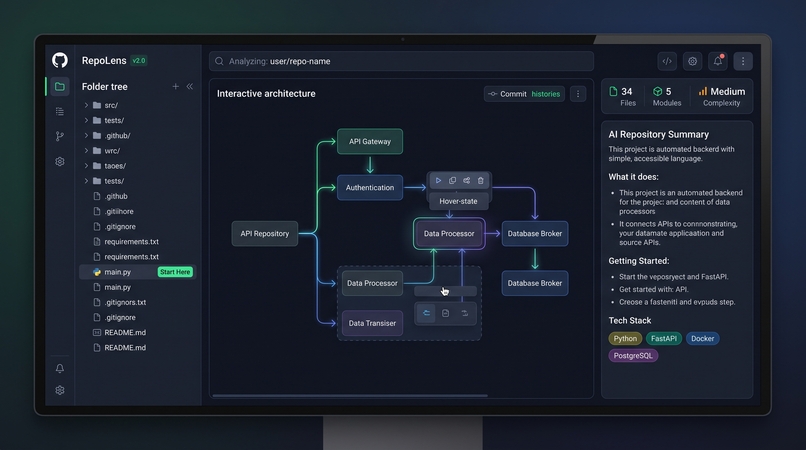Screen dimensions: 806x450
Task: Add item with Folder tree plus icon
Action: click(175, 86)
